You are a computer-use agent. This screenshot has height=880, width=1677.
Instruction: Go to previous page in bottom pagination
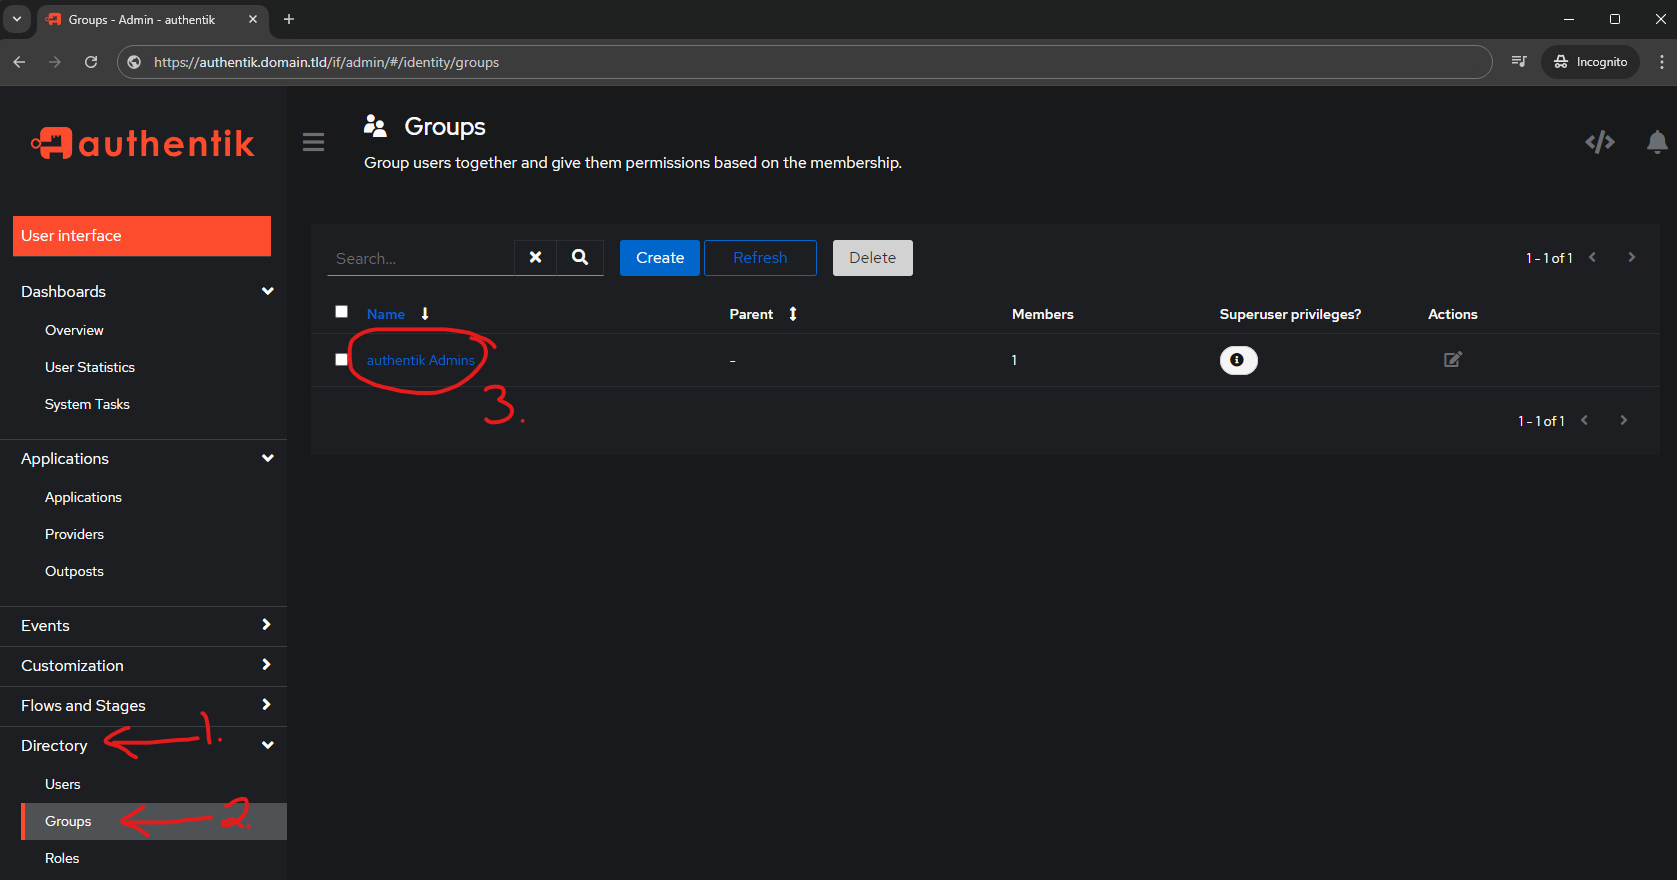1585,420
